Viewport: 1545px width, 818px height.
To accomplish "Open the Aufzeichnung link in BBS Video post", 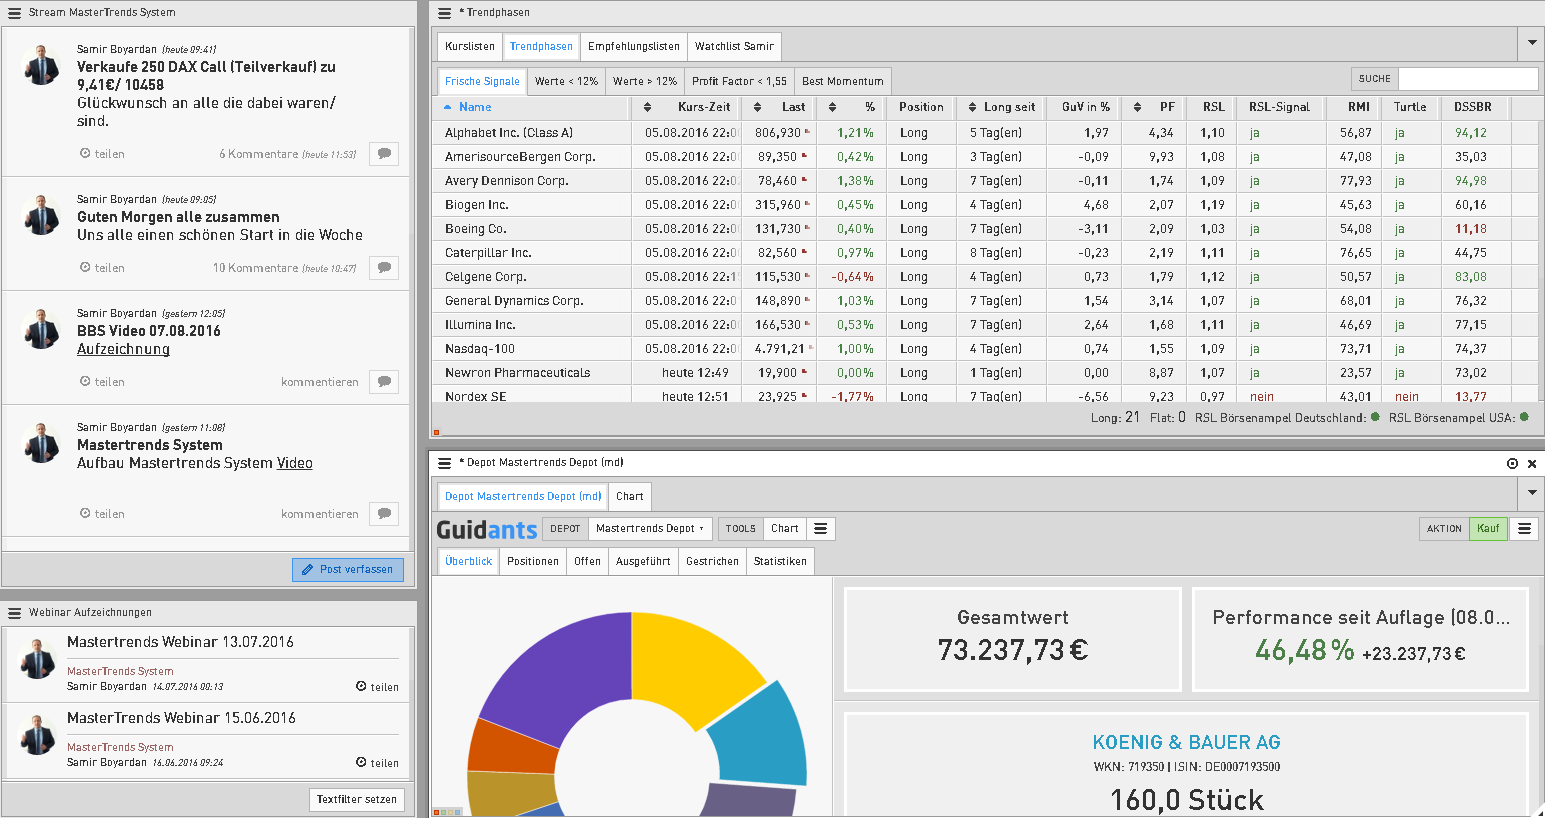I will coord(123,349).
